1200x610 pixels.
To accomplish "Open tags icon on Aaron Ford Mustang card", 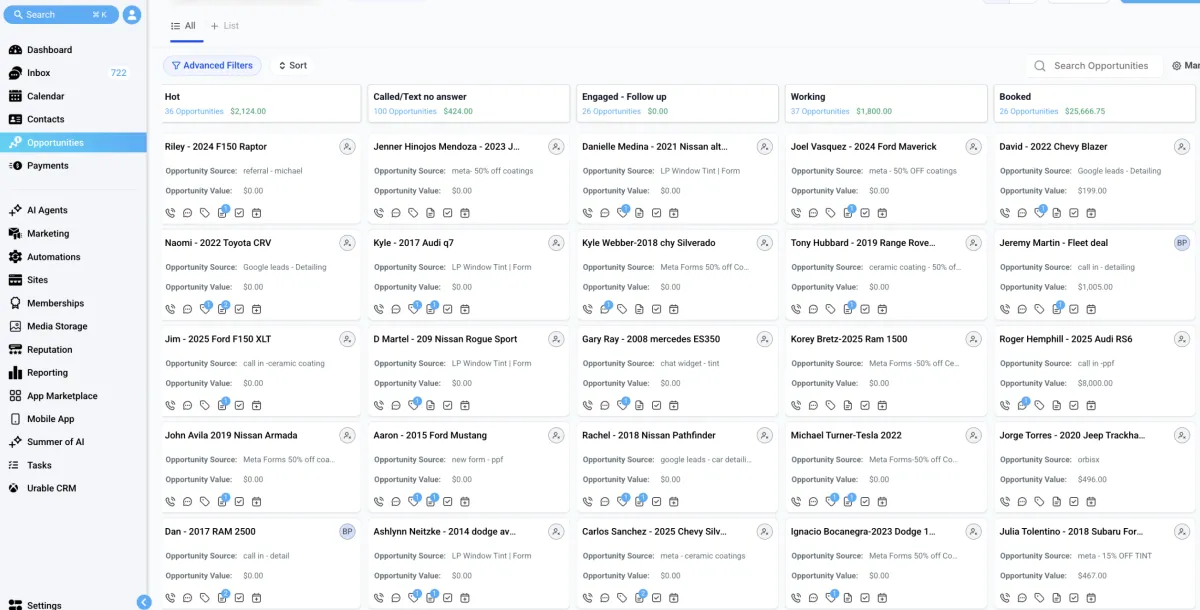I will (414, 501).
